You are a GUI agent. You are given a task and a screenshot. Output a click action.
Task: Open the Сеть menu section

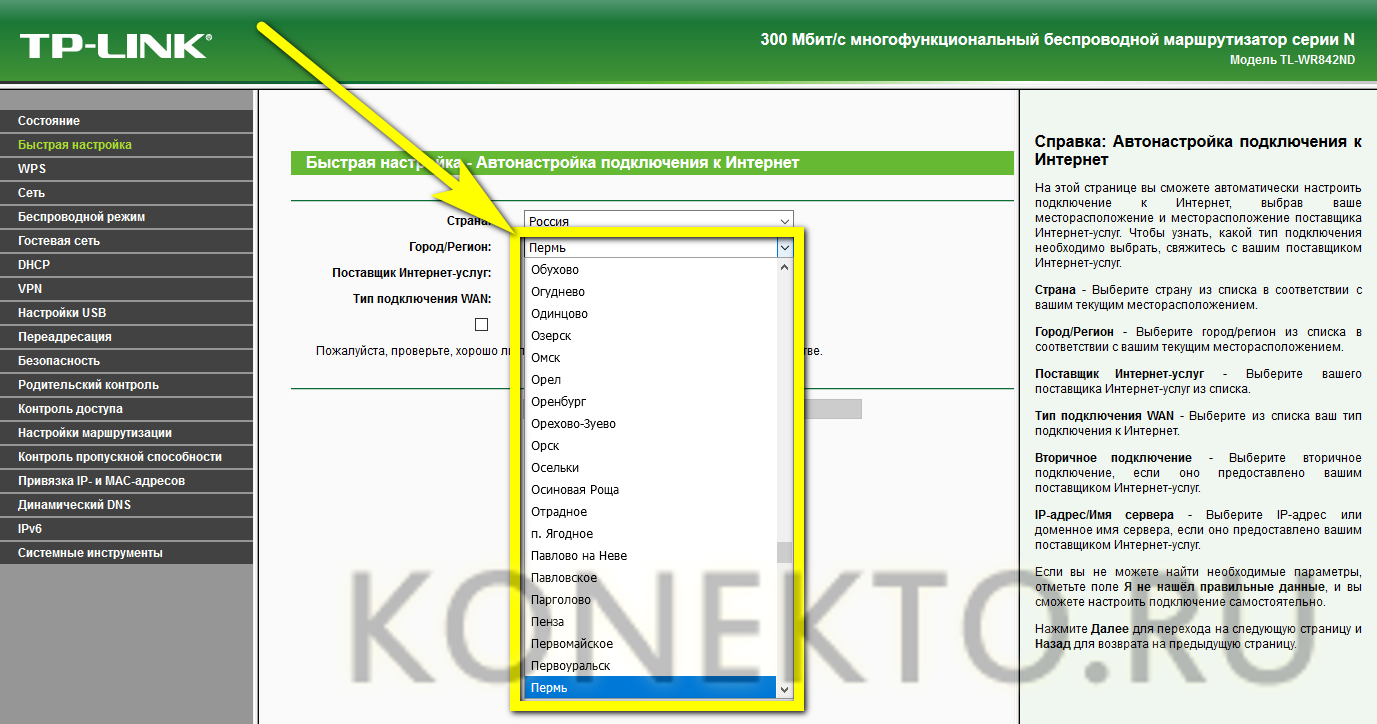point(126,193)
